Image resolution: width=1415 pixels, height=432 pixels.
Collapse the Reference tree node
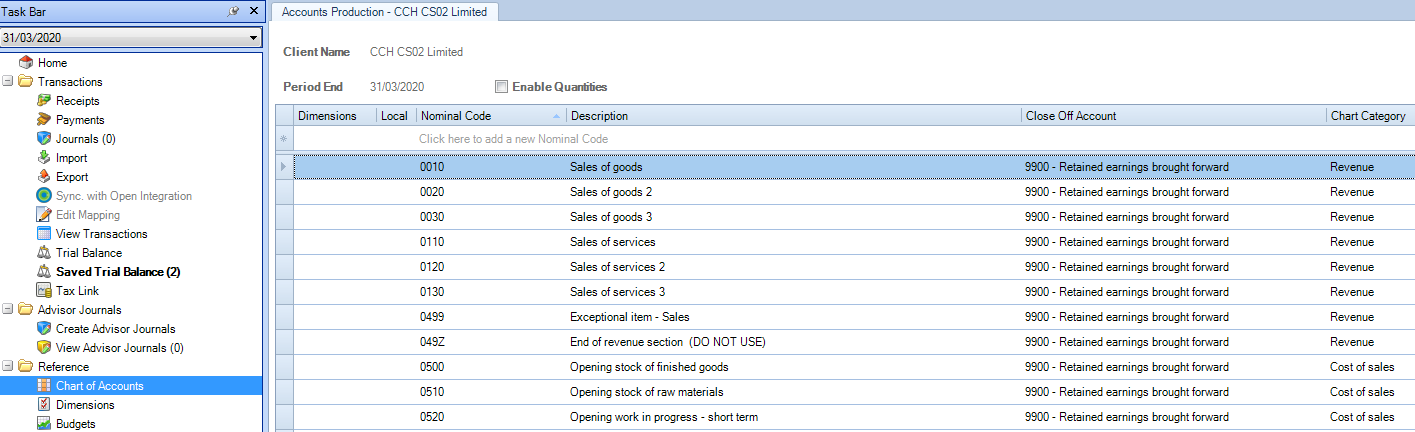[x=8, y=367]
